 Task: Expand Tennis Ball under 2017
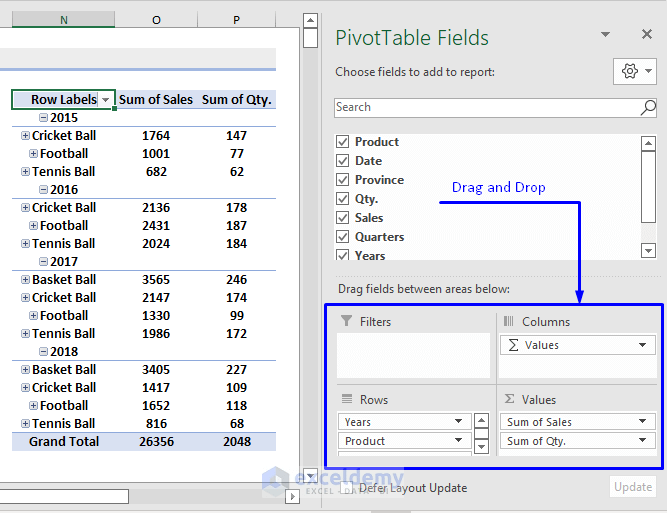point(26,333)
